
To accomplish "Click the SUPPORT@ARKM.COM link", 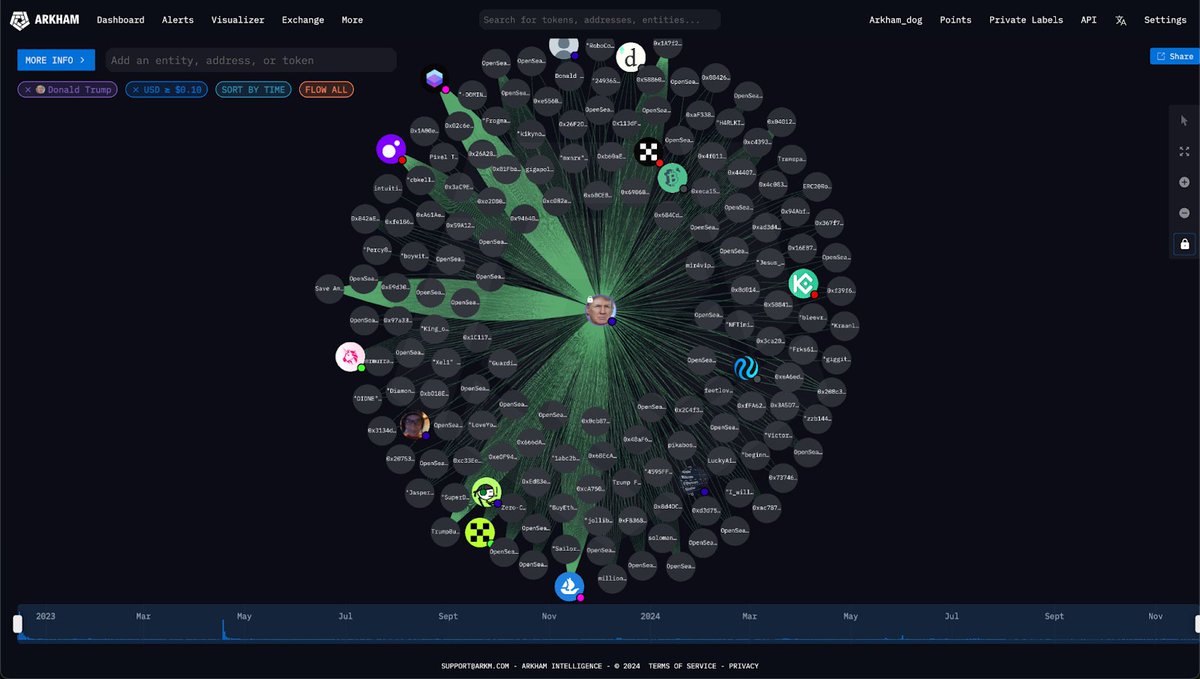I will (475, 666).
